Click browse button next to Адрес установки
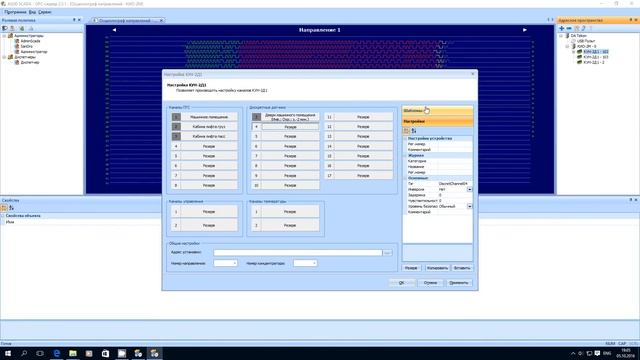Screen dimensions: 640x360 pos(387,253)
